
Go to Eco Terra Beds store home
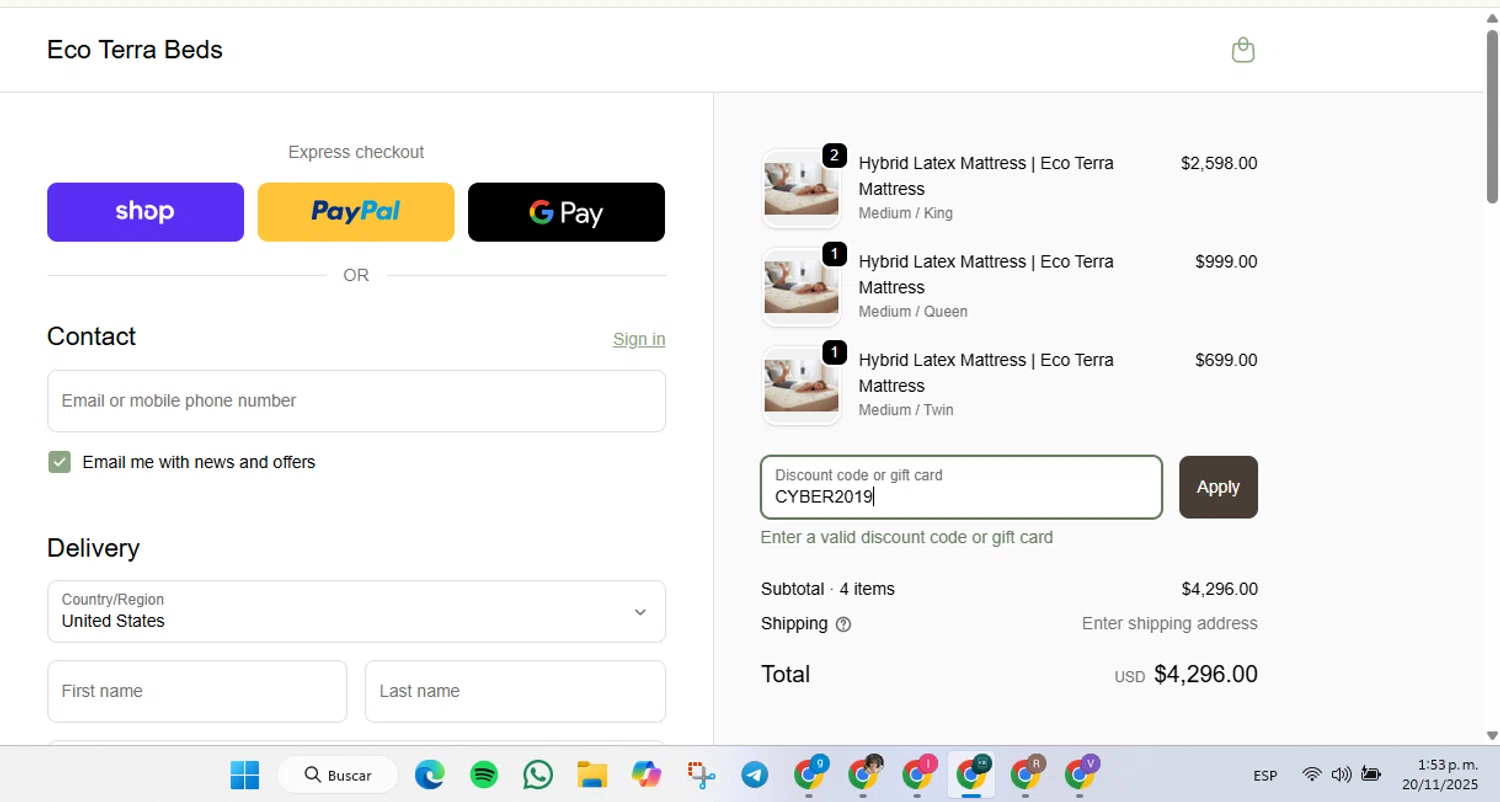click(135, 50)
